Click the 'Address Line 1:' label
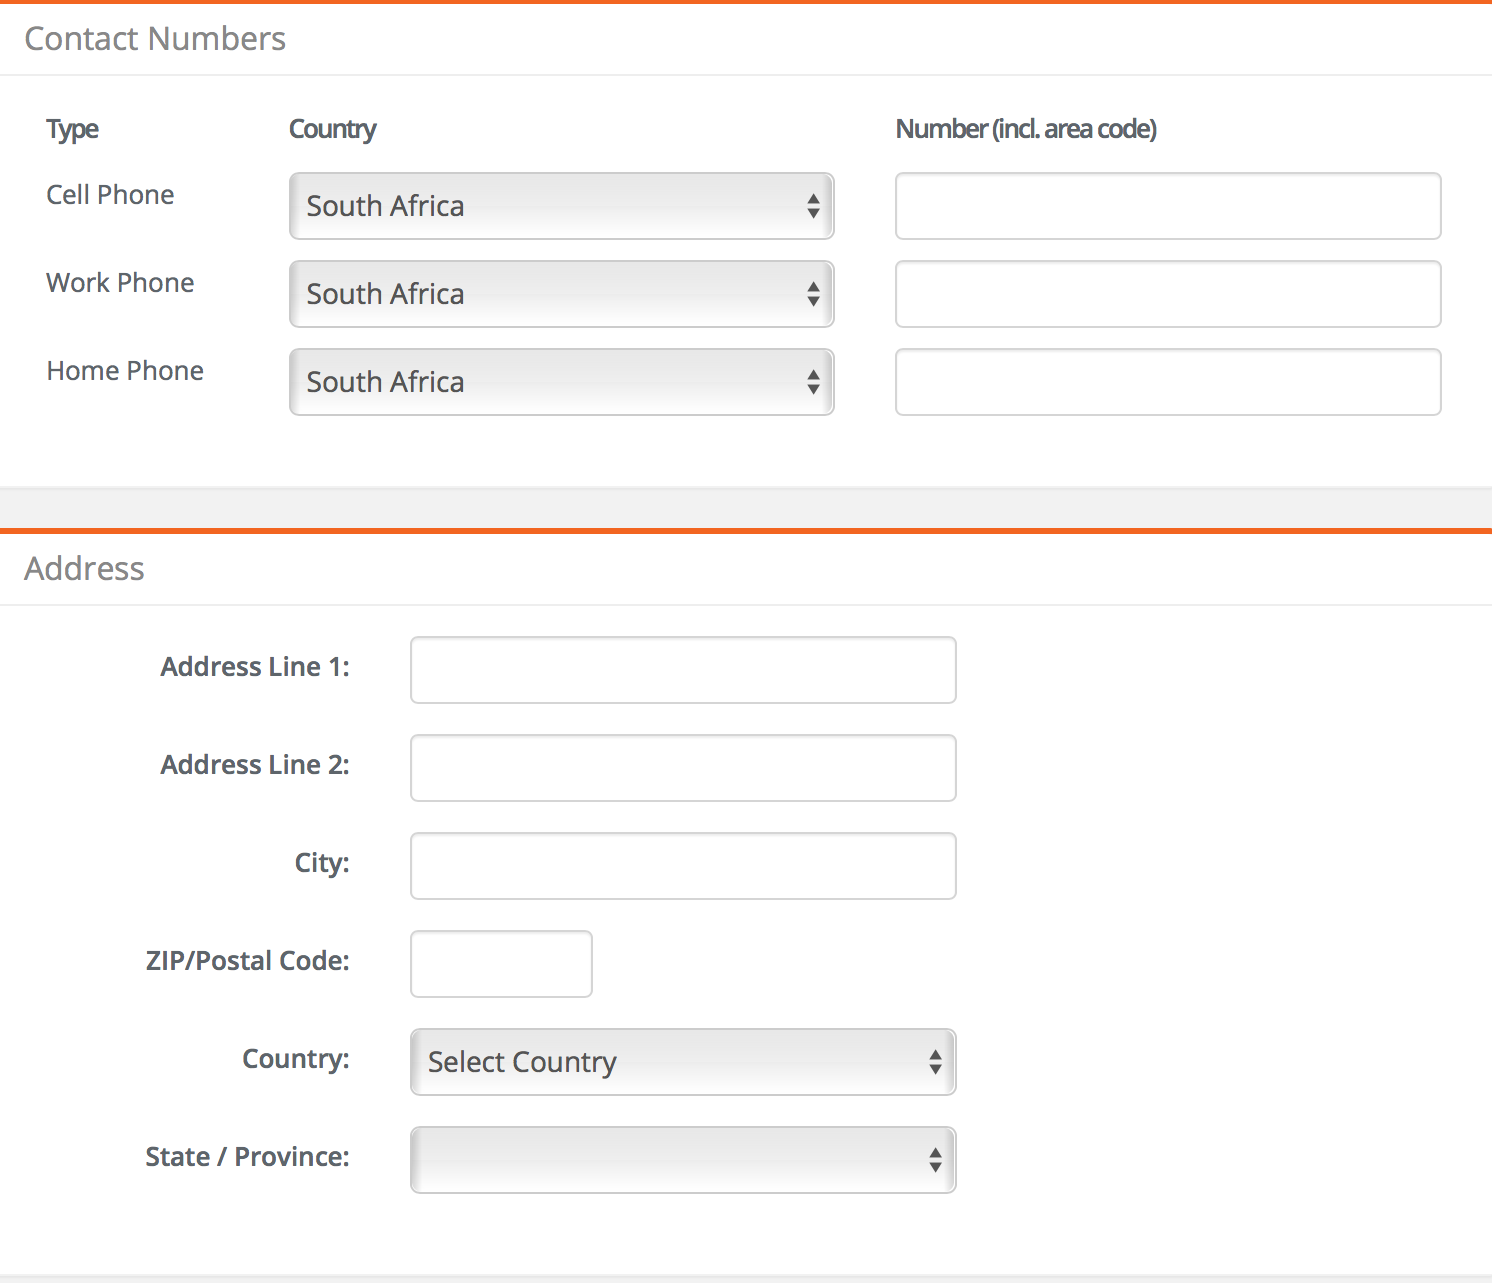This screenshot has width=1492, height=1283. [x=255, y=667]
